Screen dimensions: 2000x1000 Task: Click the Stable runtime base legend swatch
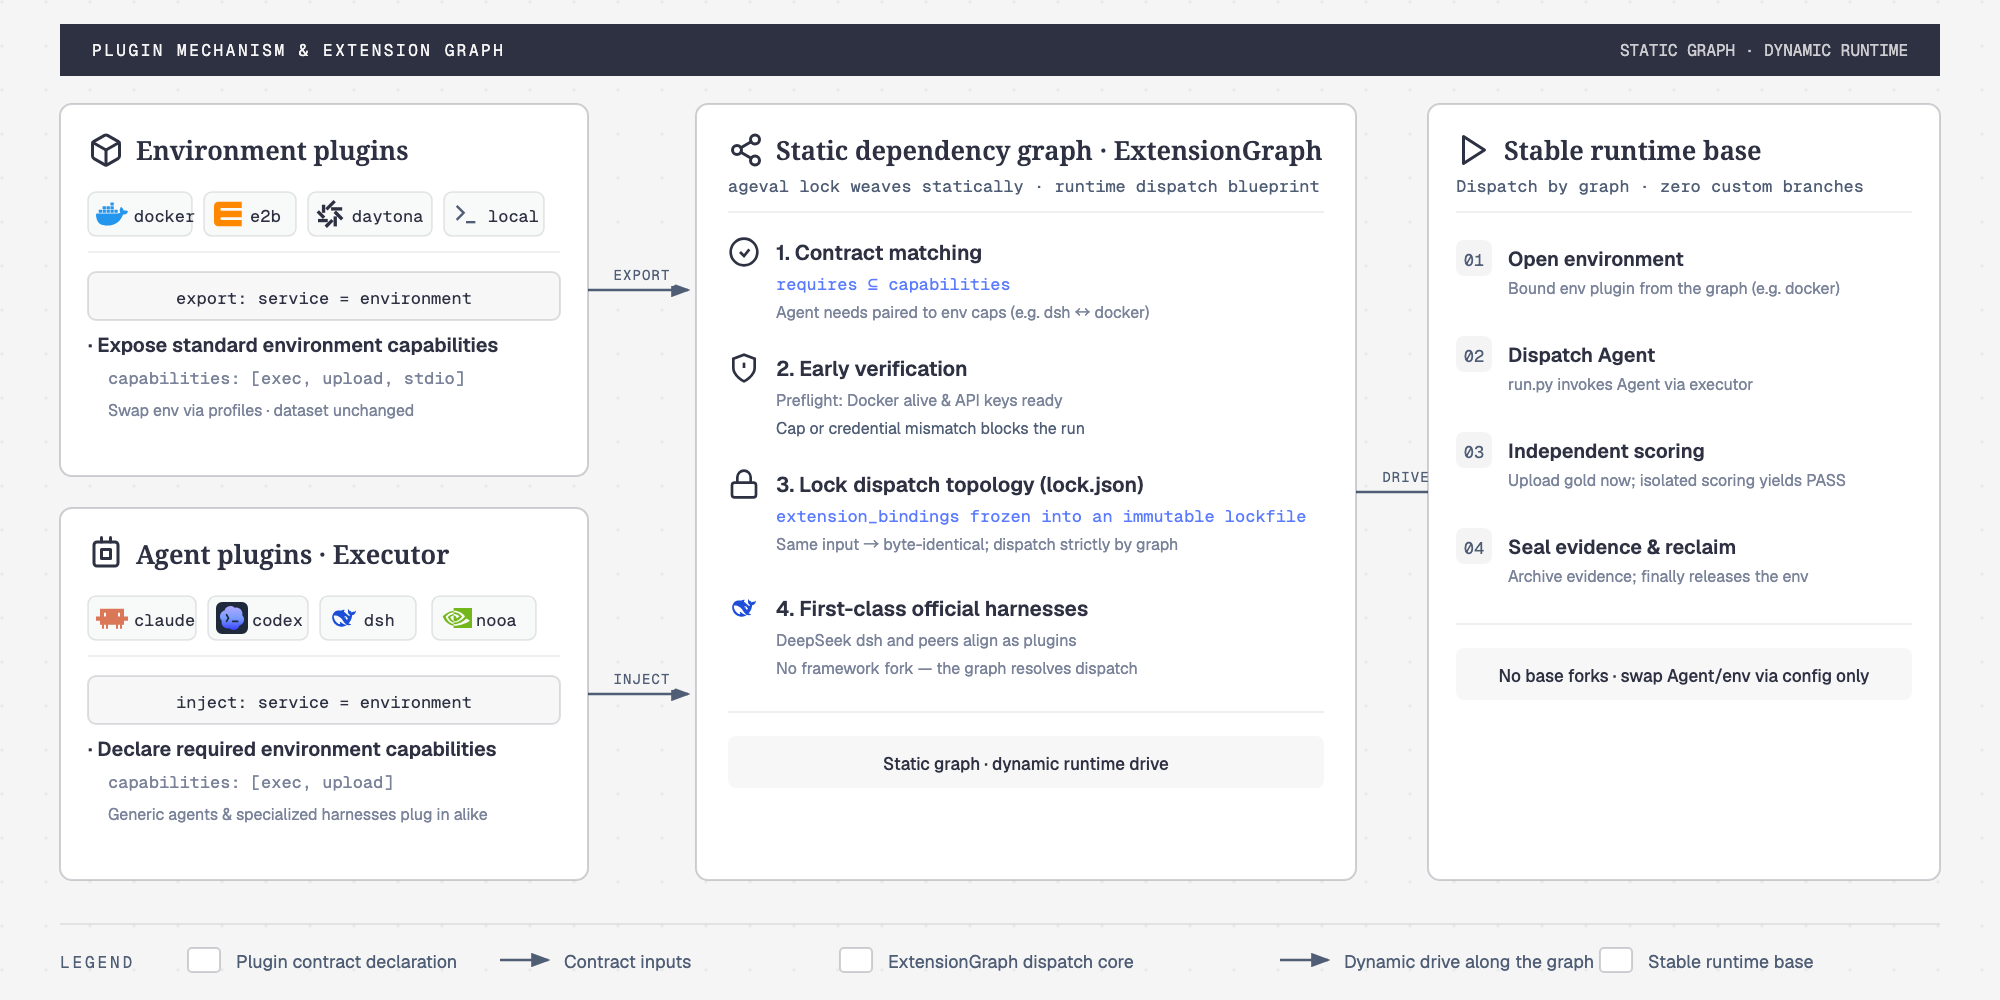point(1616,960)
